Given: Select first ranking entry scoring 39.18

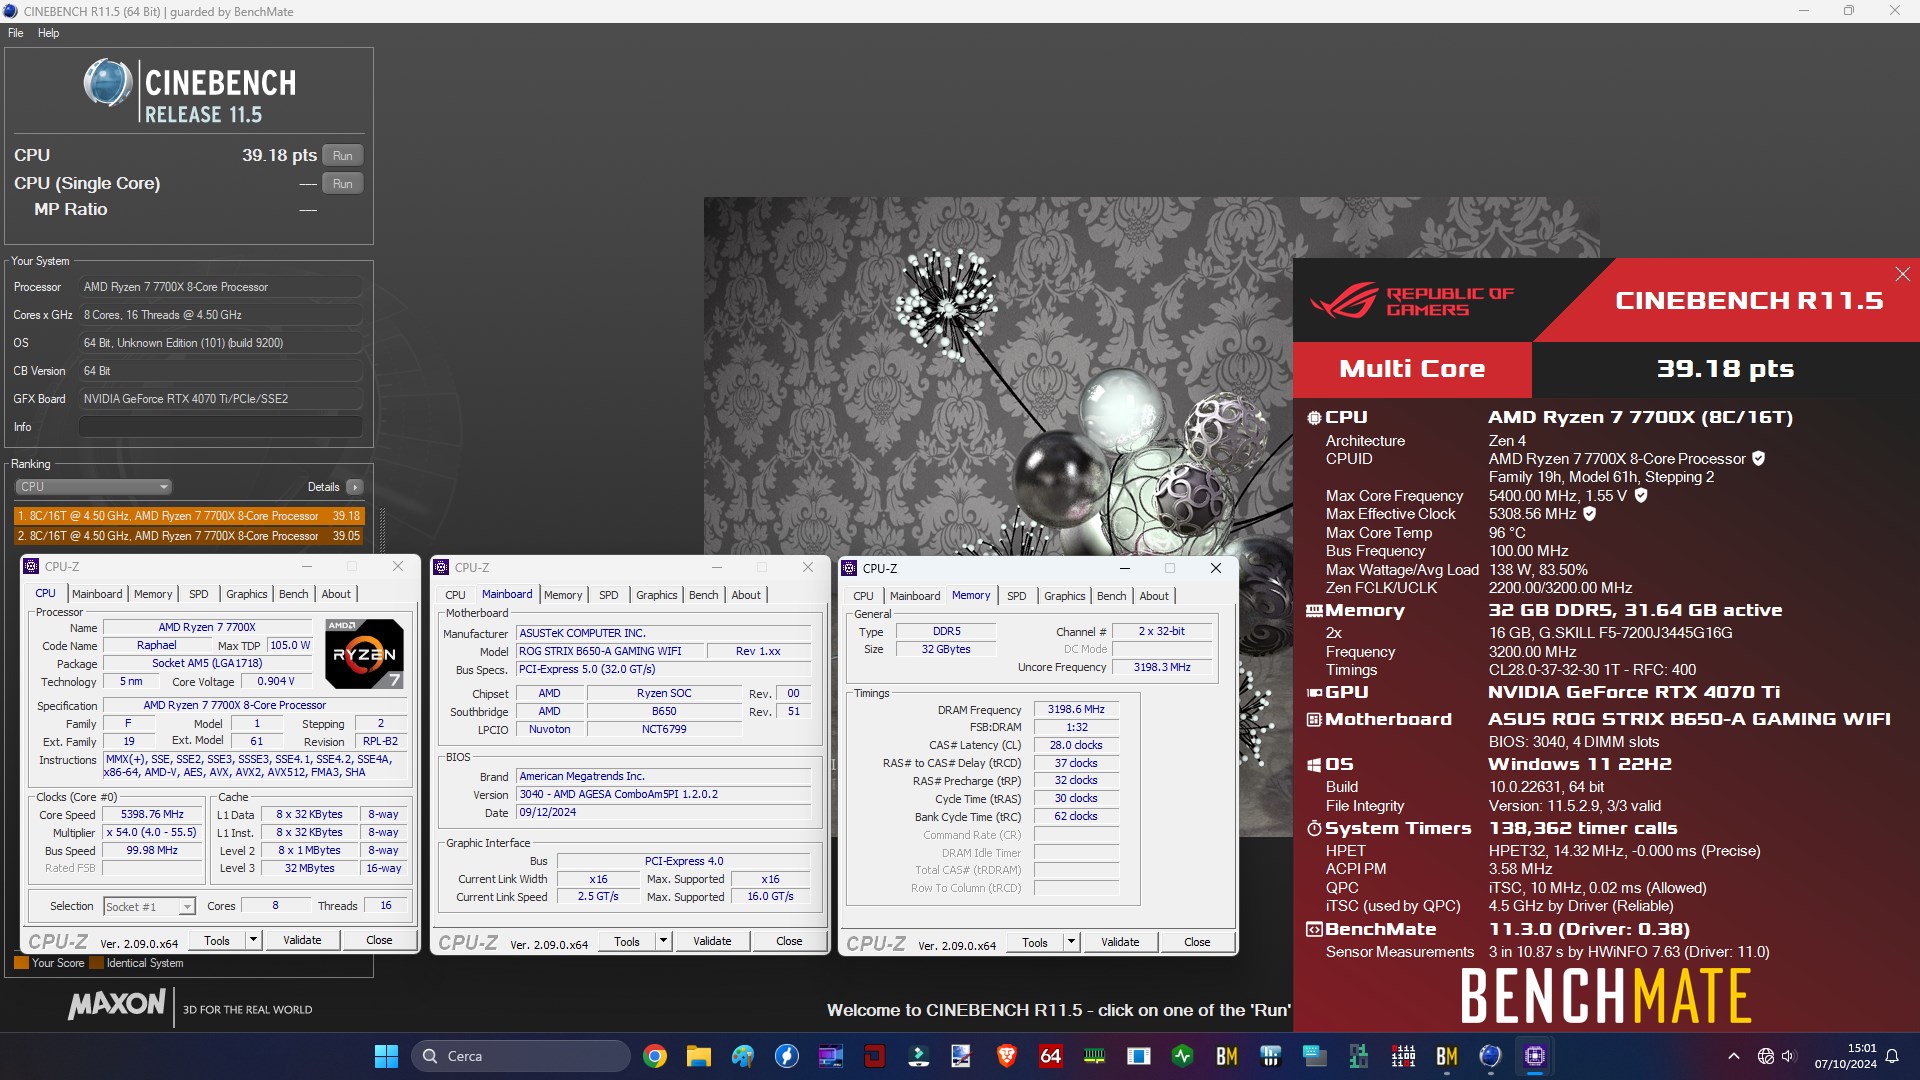Looking at the screenshot, I should [189, 516].
